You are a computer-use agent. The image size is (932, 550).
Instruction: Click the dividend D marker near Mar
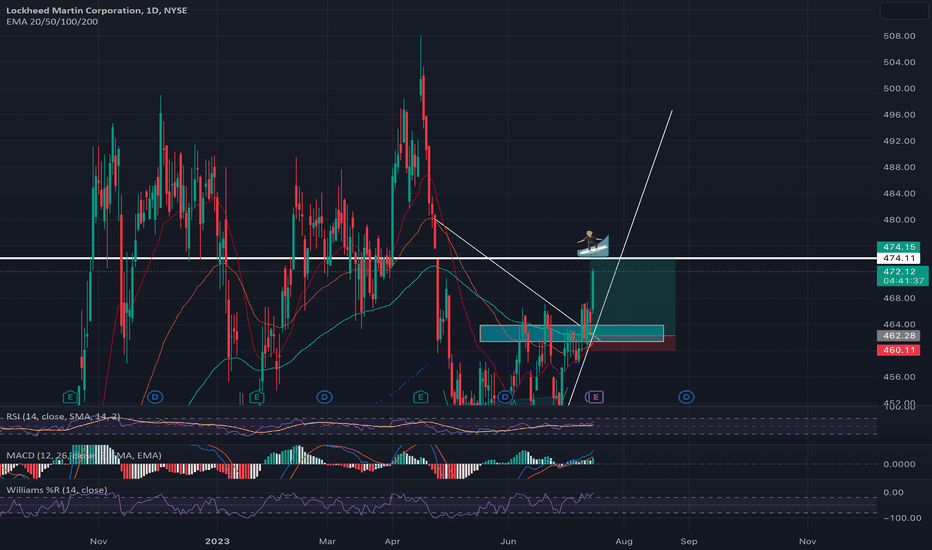(324, 397)
